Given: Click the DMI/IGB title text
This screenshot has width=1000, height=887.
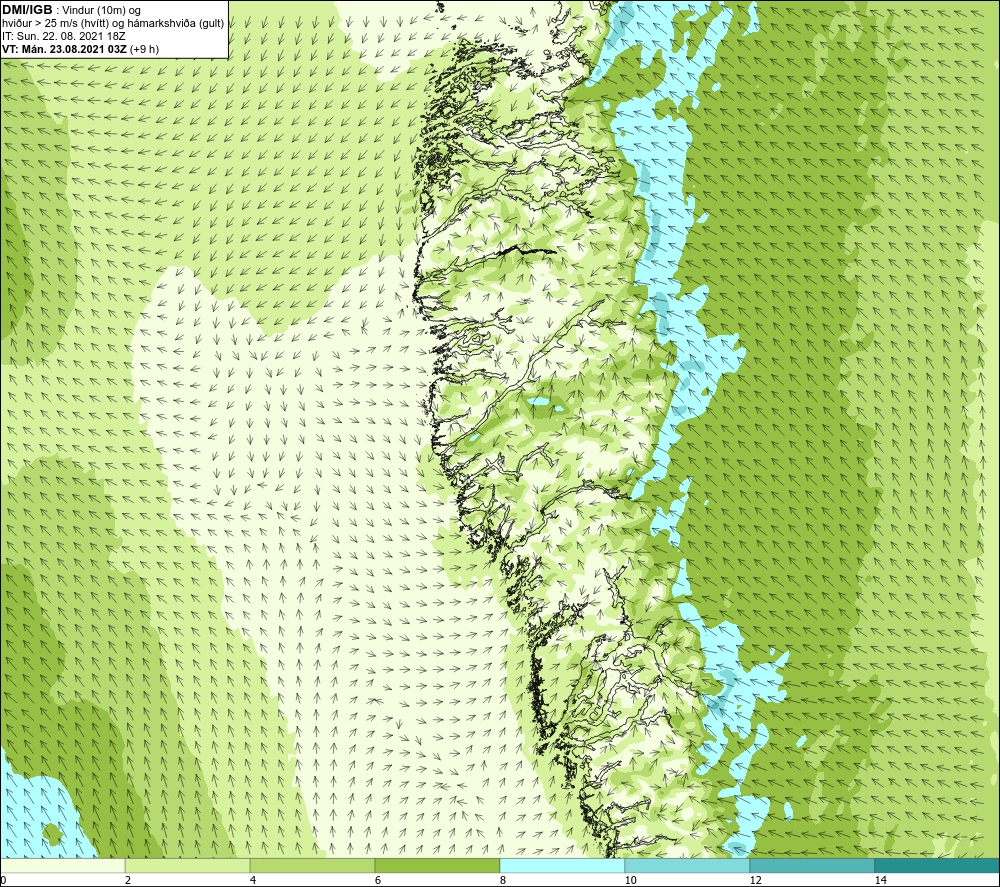Looking at the screenshot, I should tap(27, 10).
